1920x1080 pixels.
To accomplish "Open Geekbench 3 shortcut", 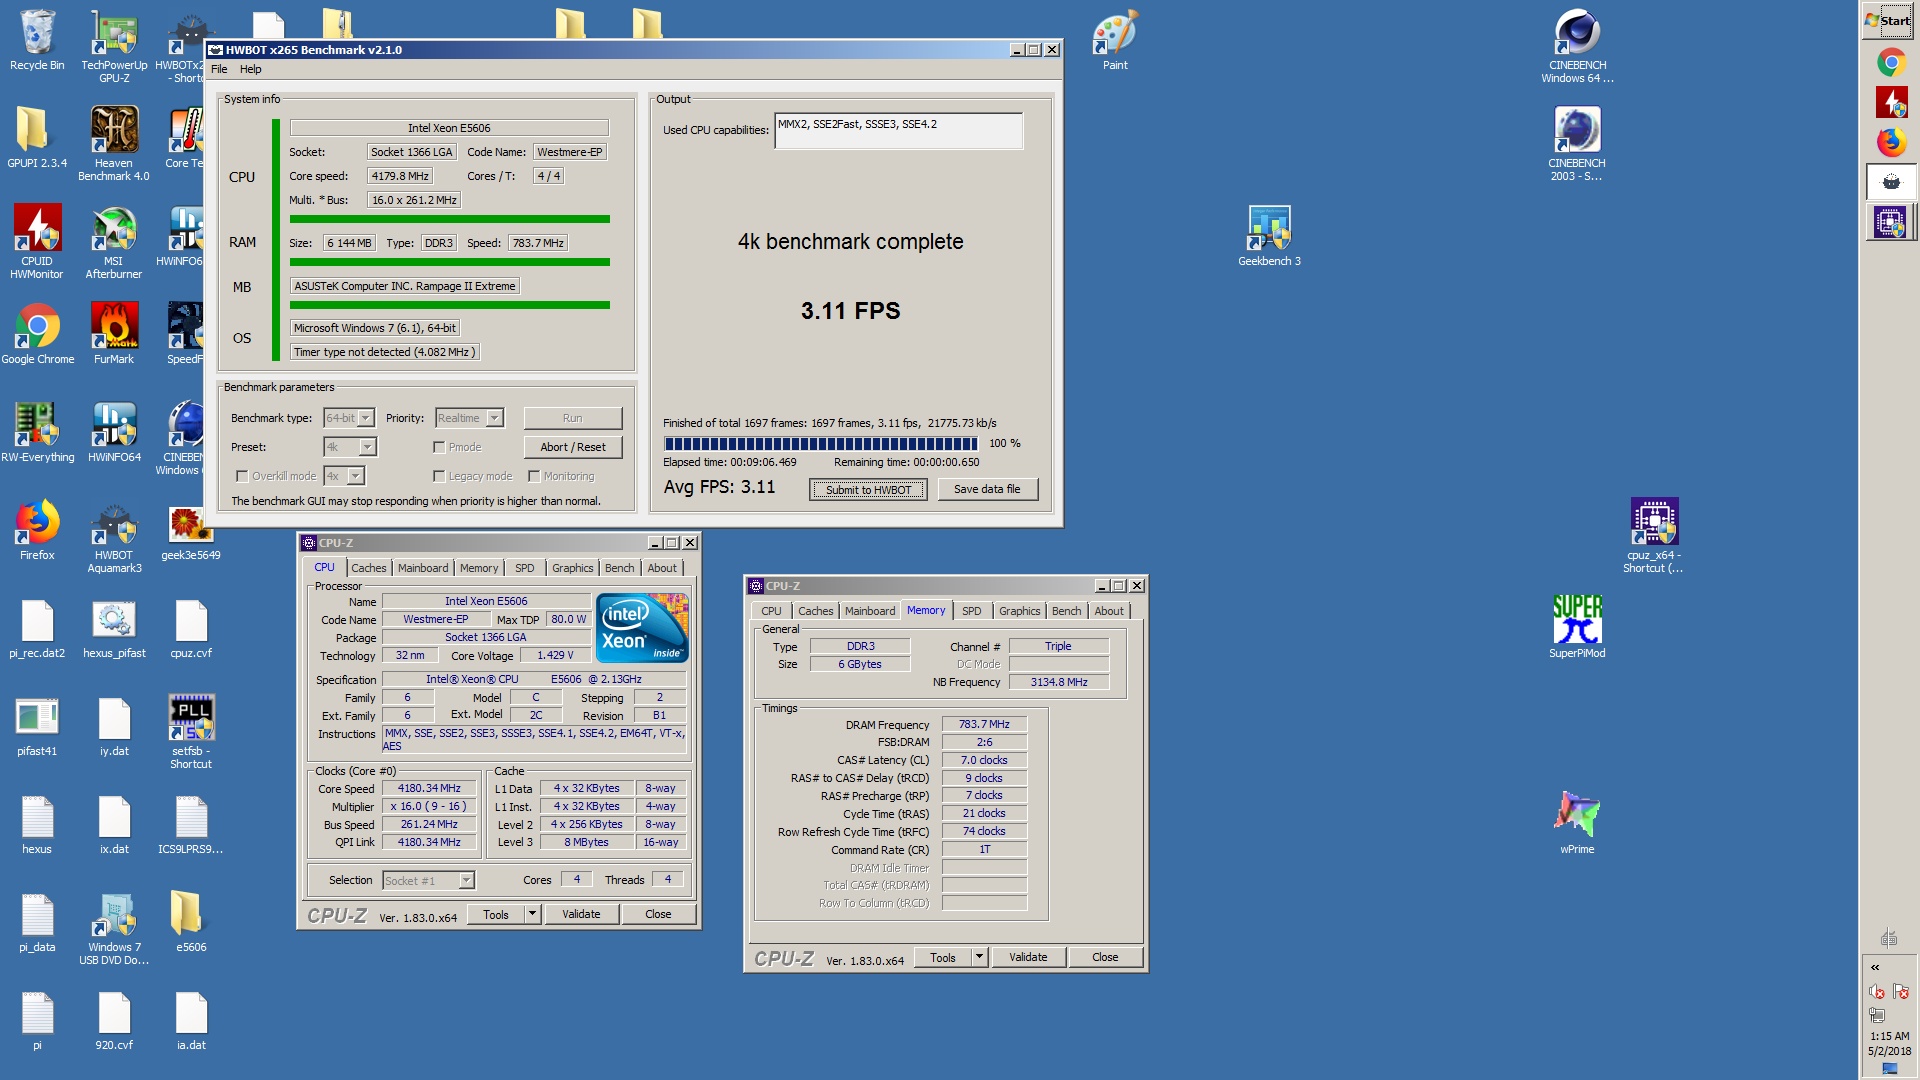I will tap(1269, 236).
